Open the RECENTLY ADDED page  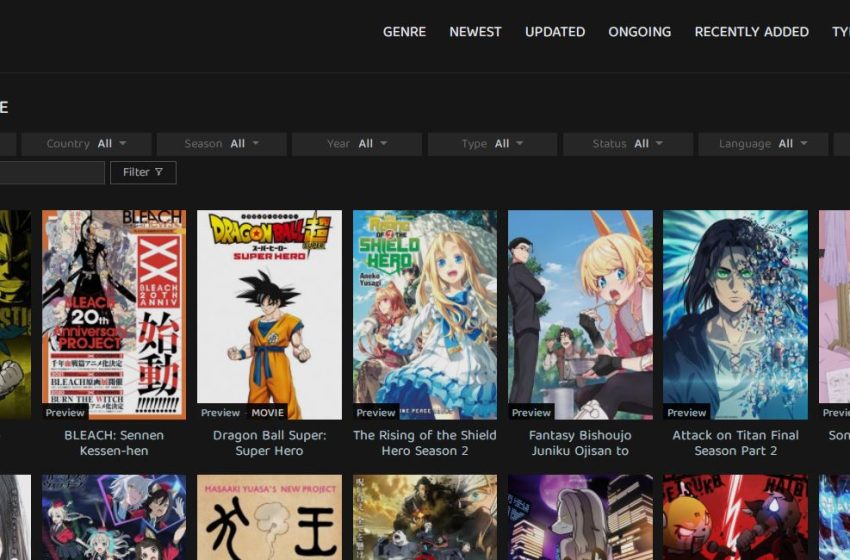pyautogui.click(x=751, y=32)
